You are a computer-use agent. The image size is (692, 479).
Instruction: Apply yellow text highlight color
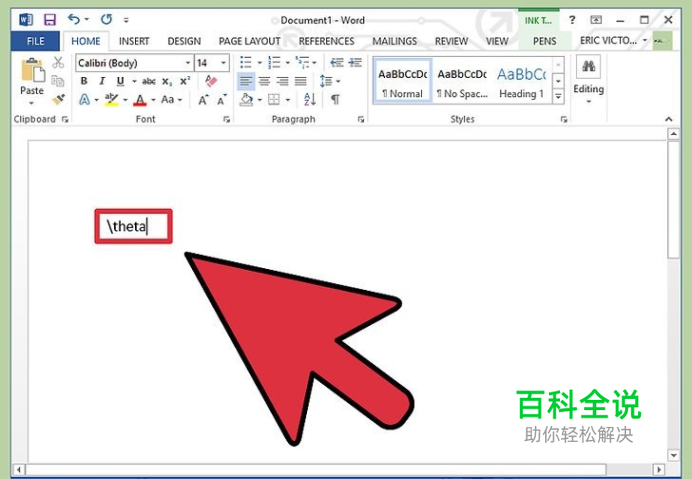(111, 100)
